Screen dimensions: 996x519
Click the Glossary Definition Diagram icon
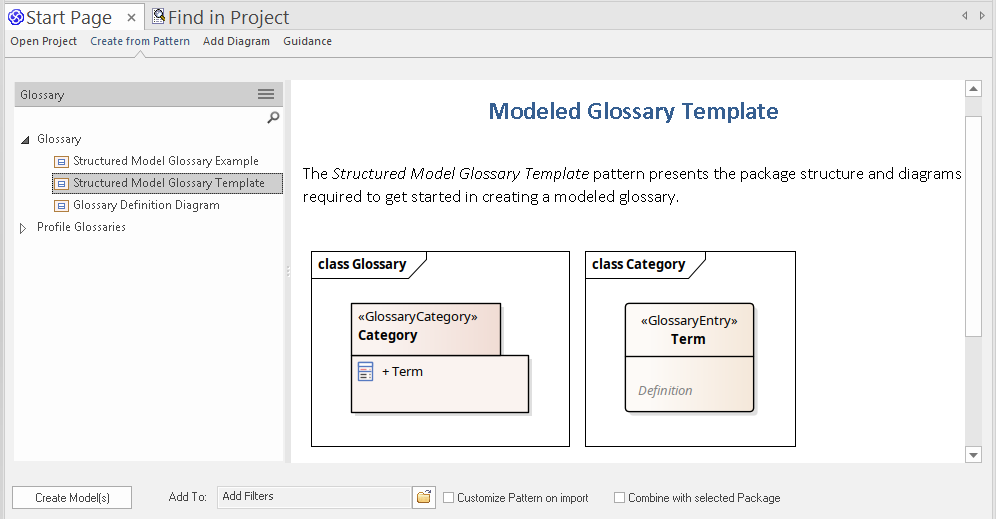[61, 205]
